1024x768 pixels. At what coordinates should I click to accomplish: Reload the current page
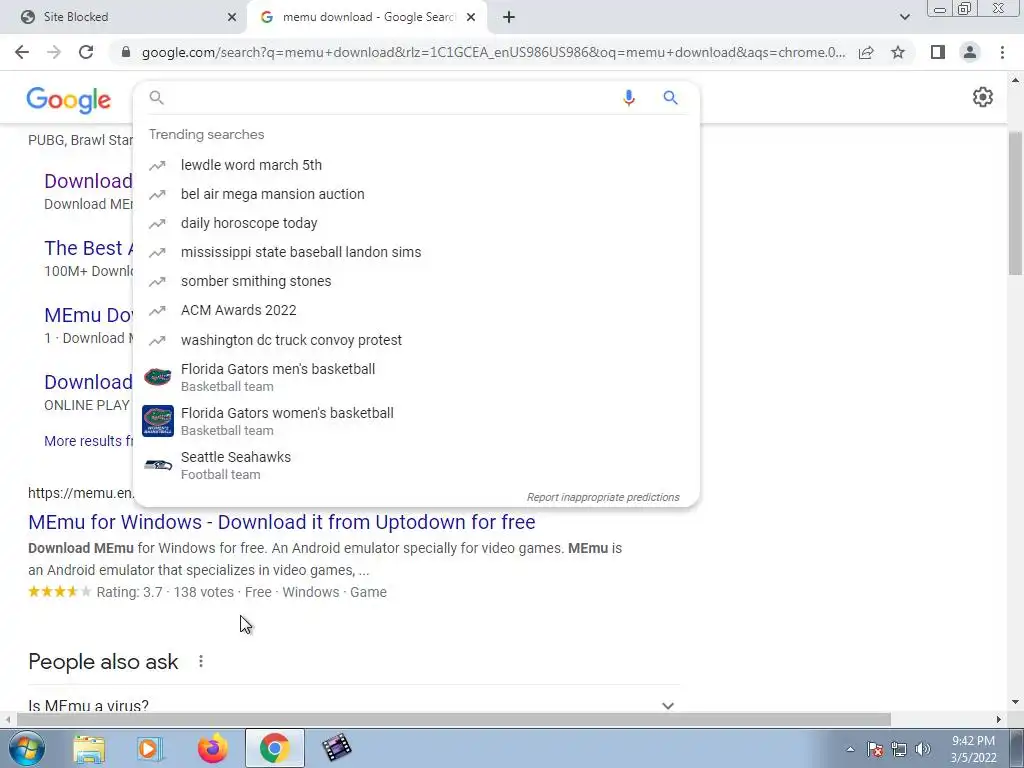click(86, 52)
